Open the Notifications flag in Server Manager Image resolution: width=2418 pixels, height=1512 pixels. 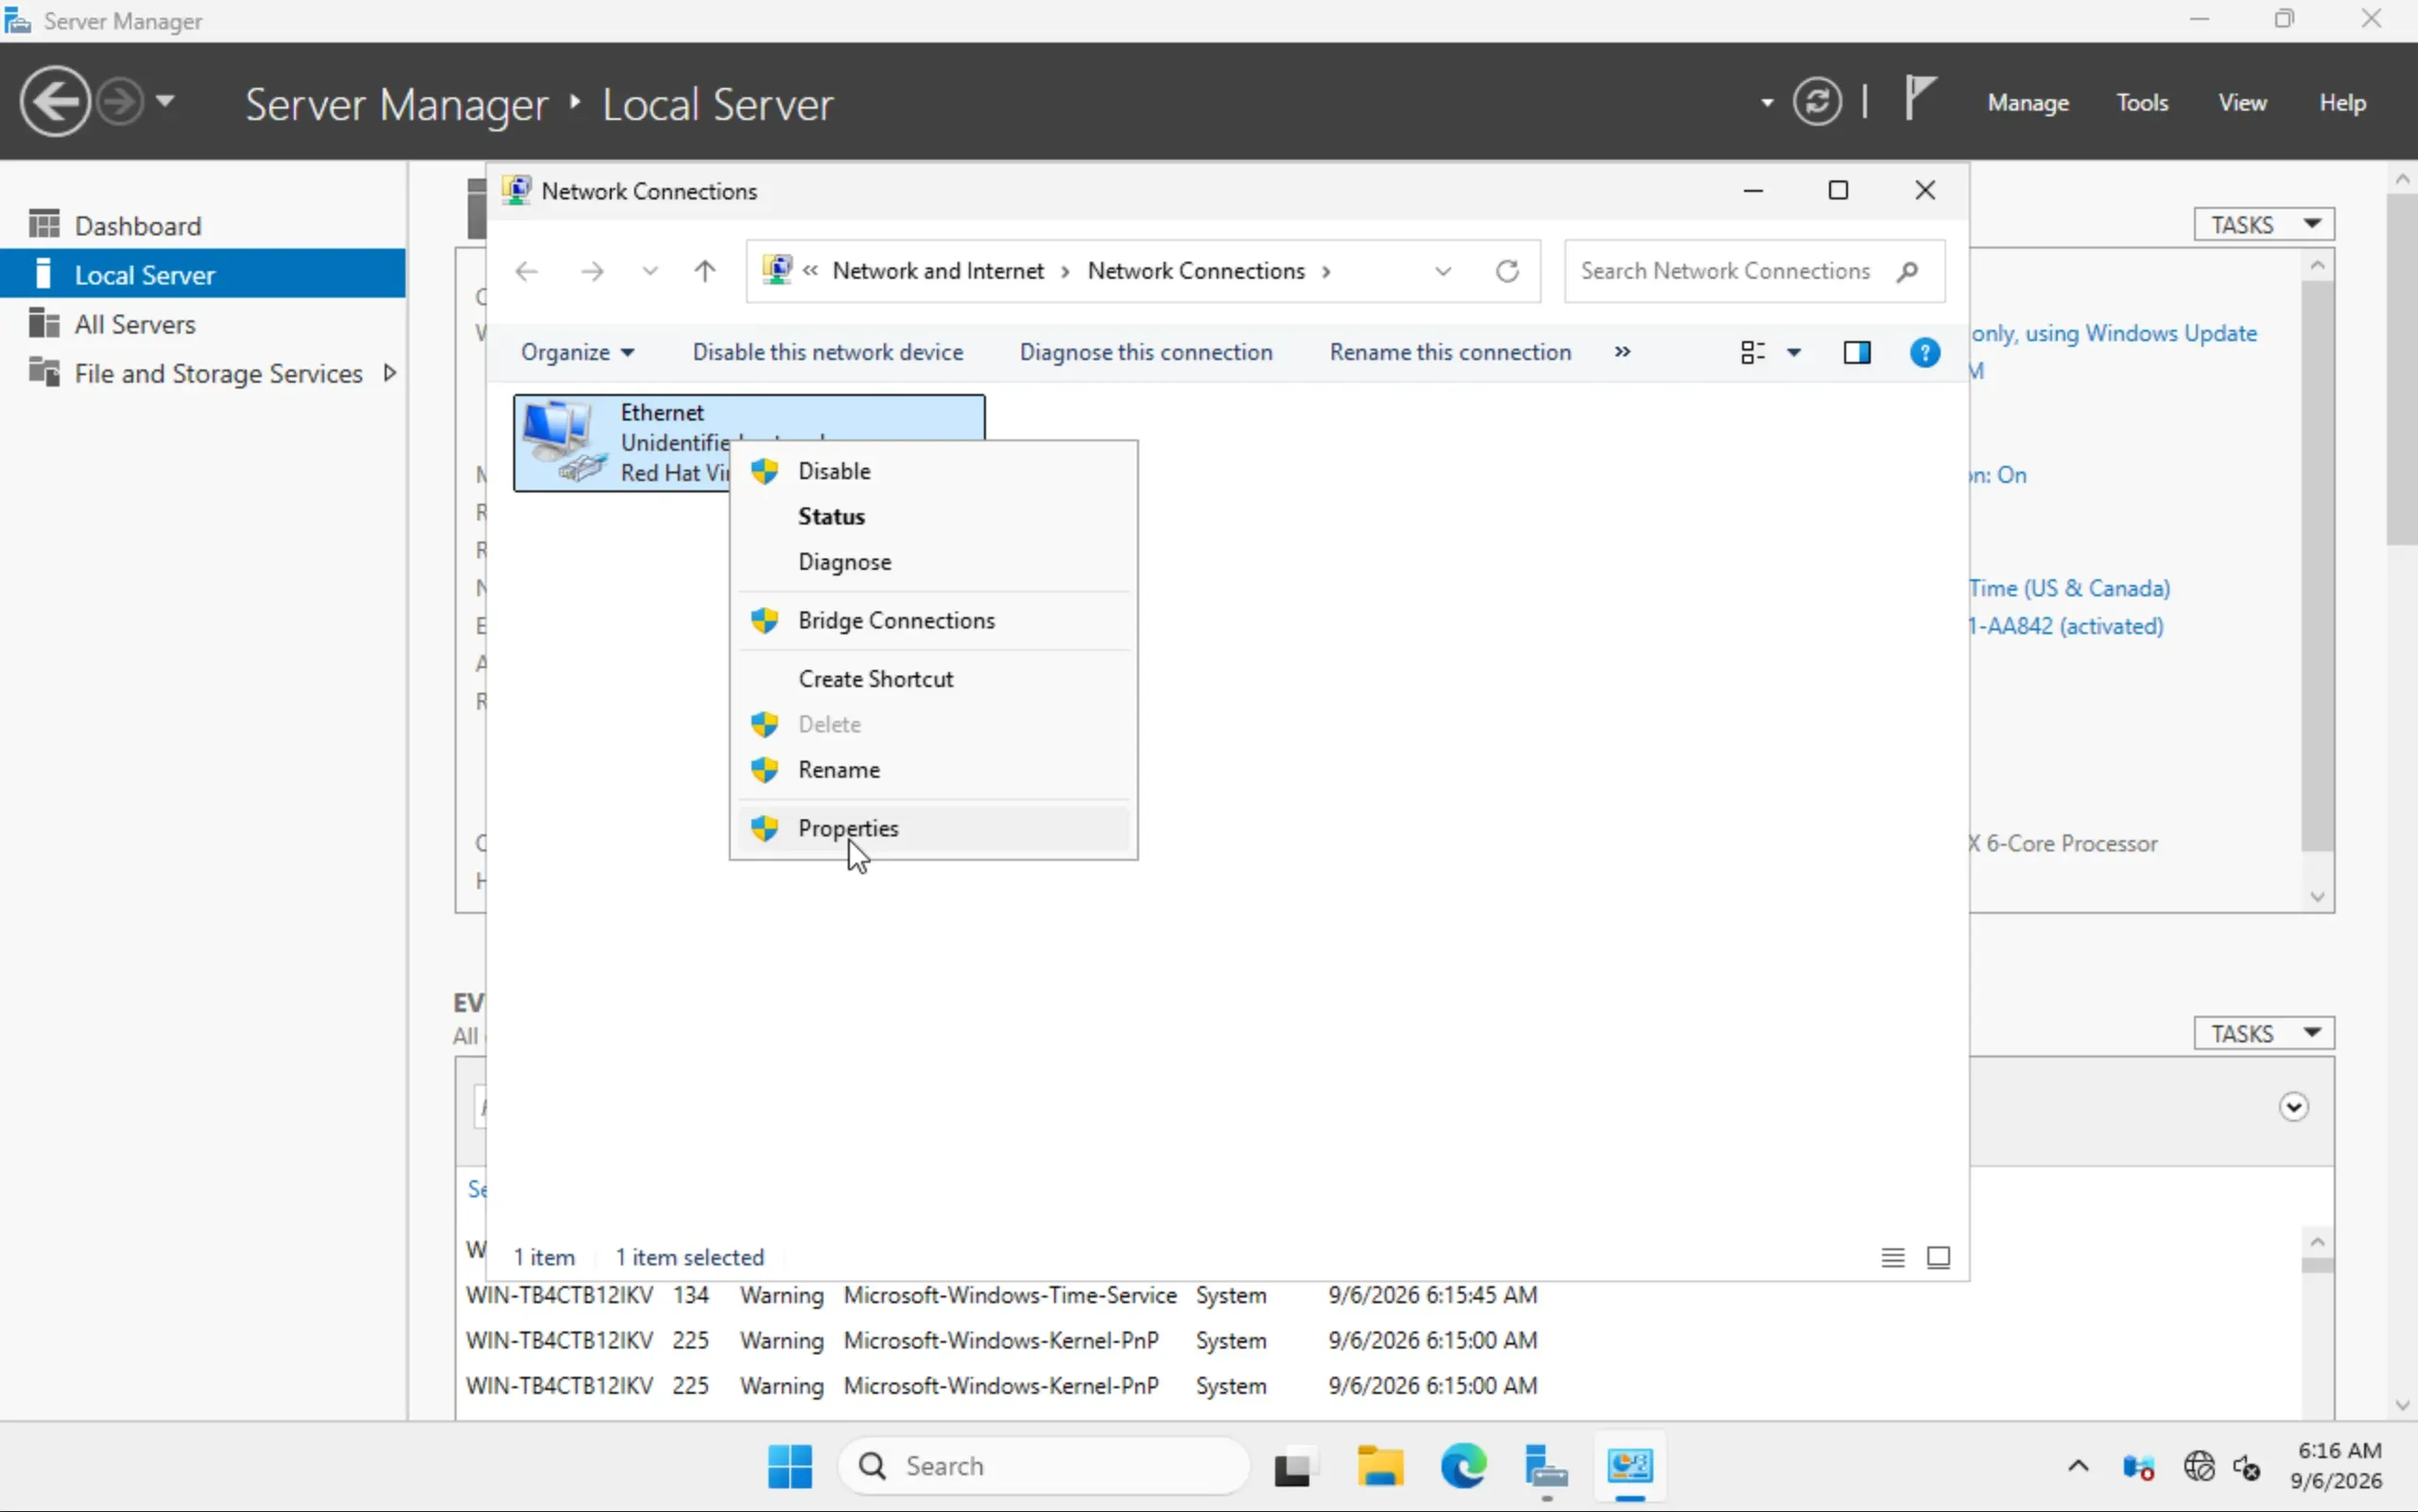(1919, 100)
